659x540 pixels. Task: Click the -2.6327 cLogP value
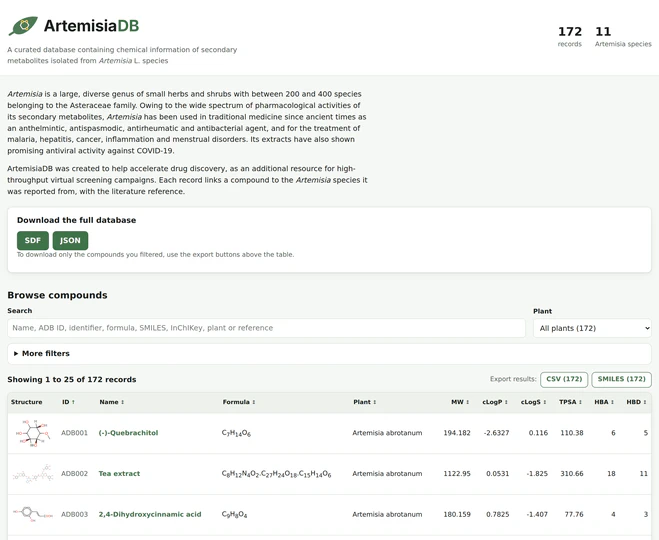496,433
